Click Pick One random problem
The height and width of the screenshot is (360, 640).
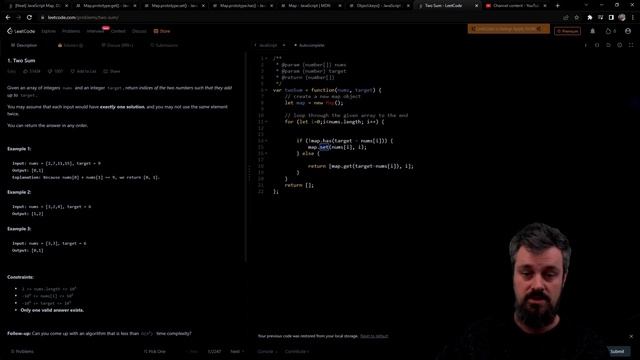(155, 351)
